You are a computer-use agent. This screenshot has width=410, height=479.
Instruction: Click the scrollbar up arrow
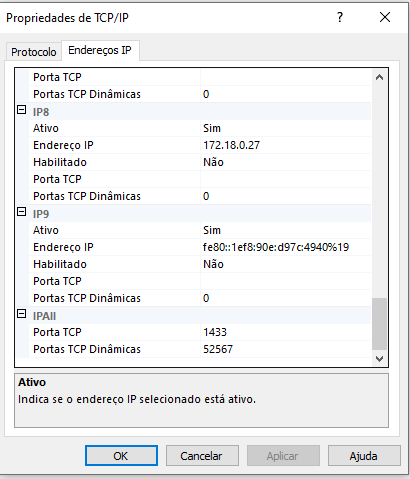(x=379, y=77)
